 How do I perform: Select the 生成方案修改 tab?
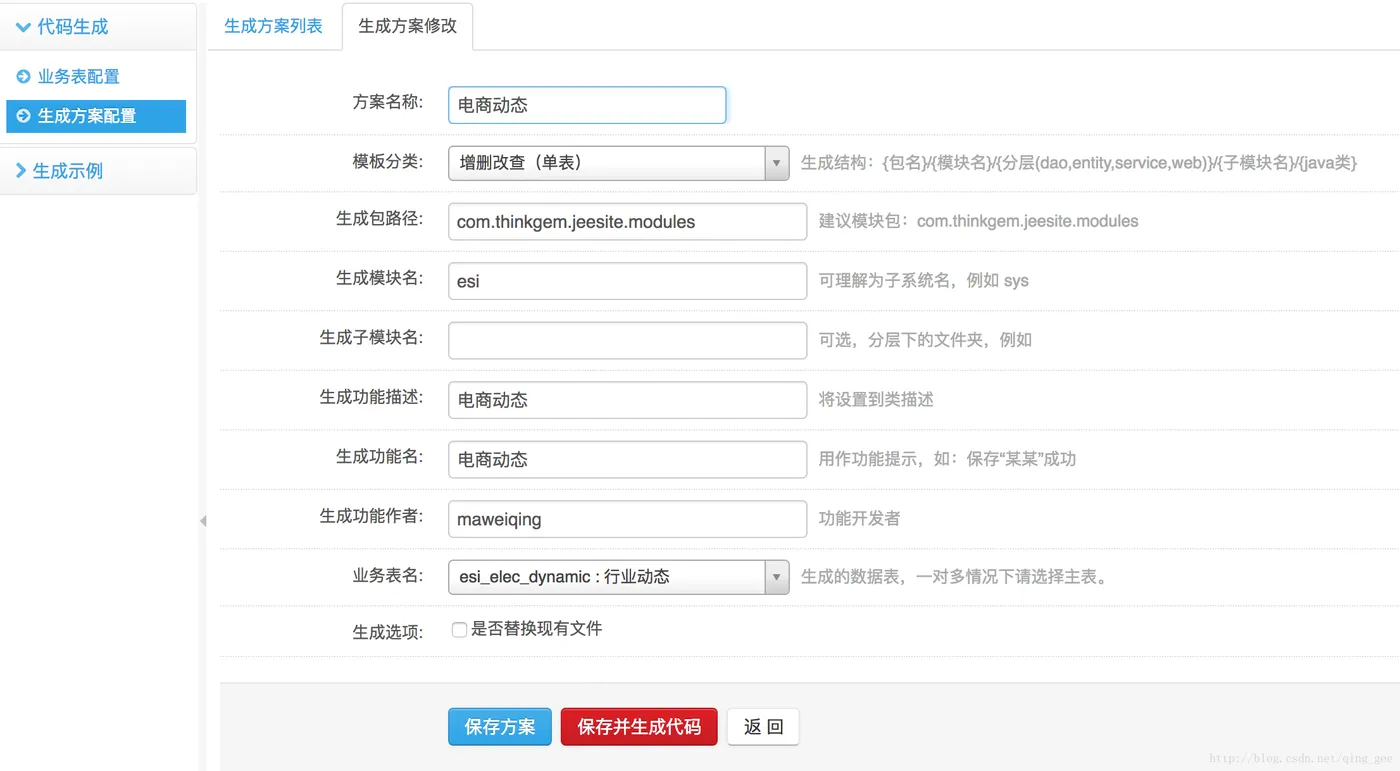[x=408, y=27]
